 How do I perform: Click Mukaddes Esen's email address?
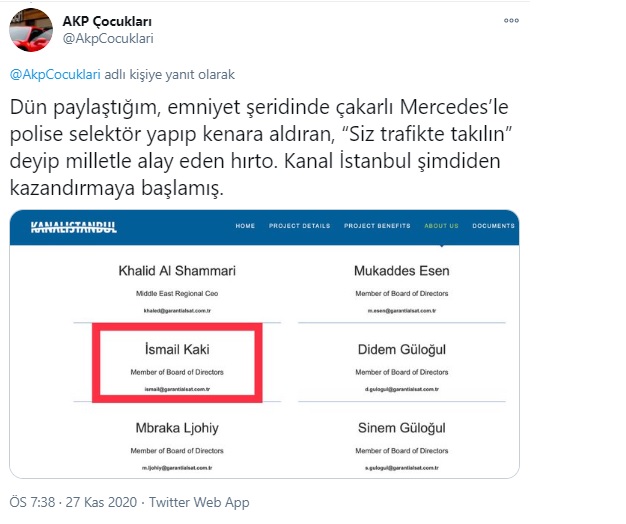click(x=402, y=310)
